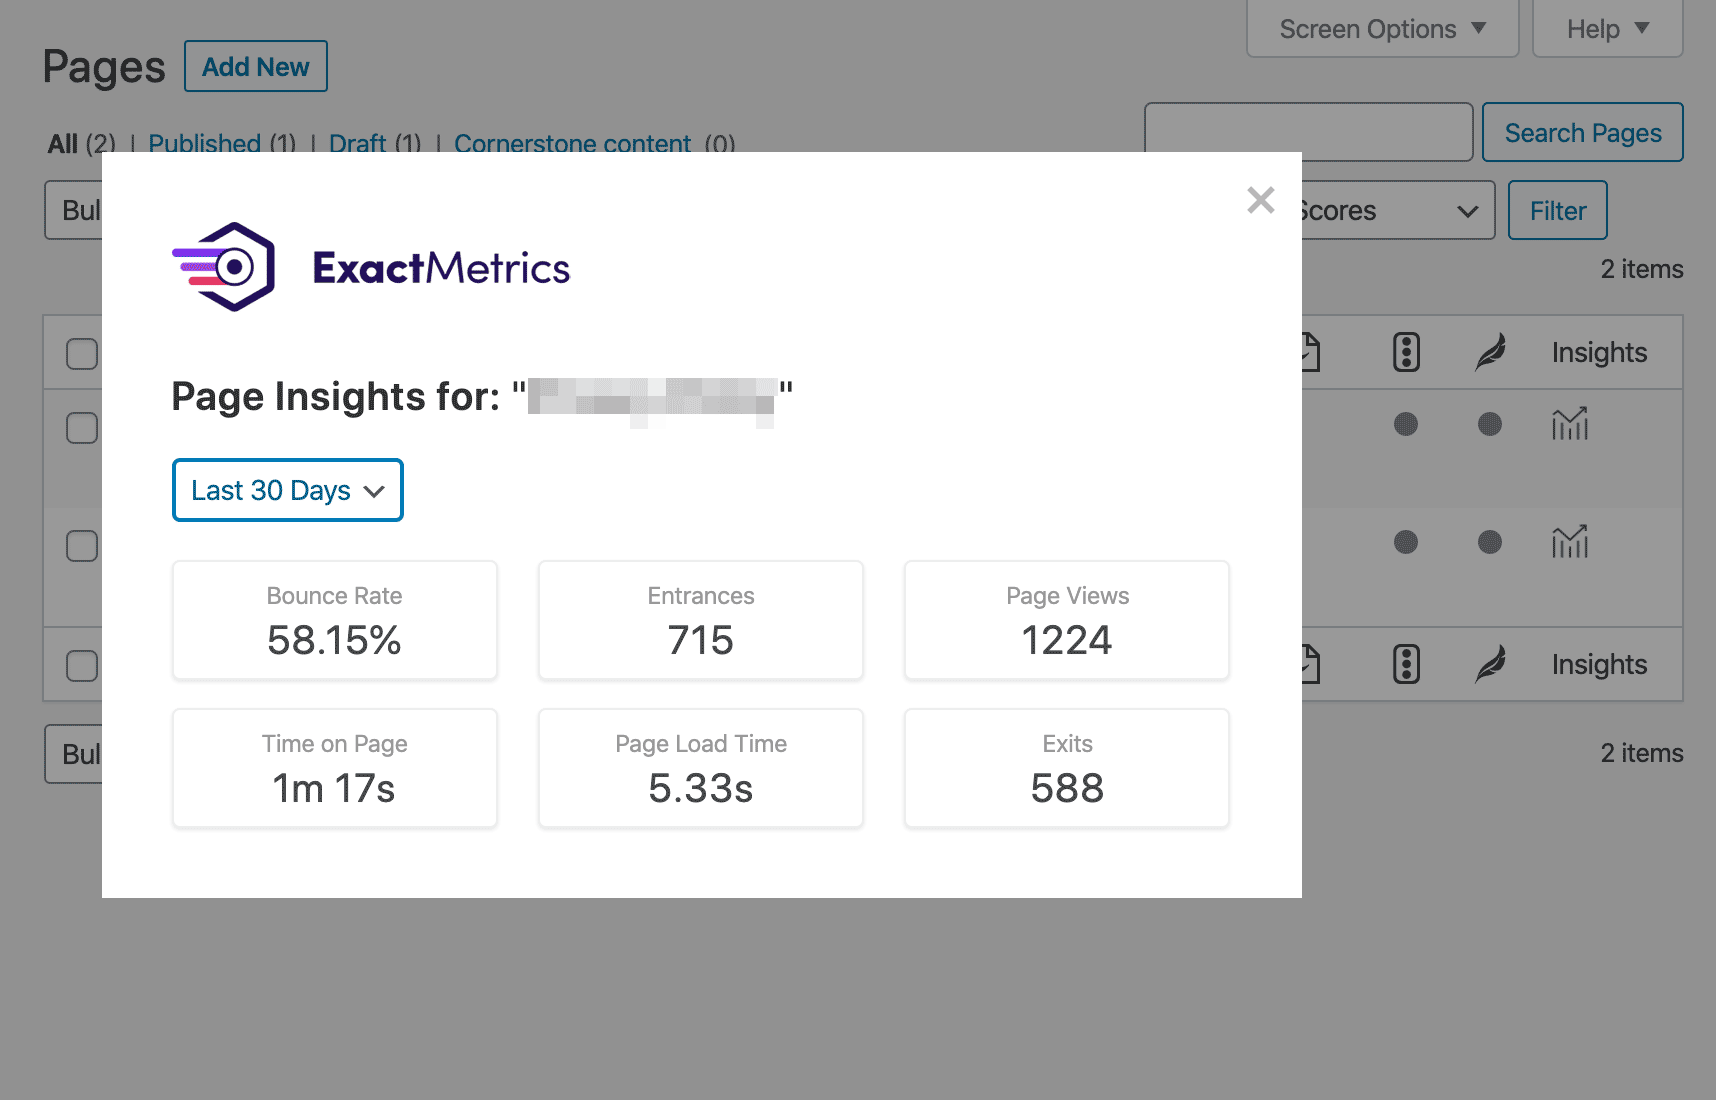Open the SEO Scores filter dropdown
The height and width of the screenshot is (1100, 1716).
[1398, 210]
